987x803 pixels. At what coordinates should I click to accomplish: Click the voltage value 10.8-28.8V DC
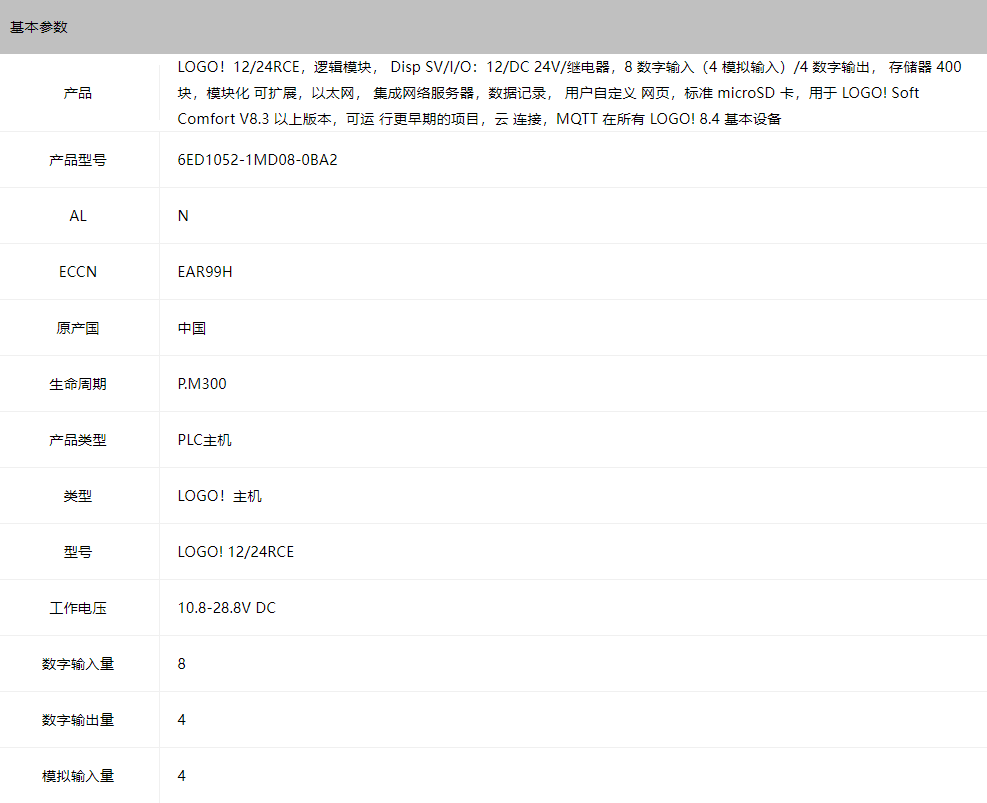(227, 608)
